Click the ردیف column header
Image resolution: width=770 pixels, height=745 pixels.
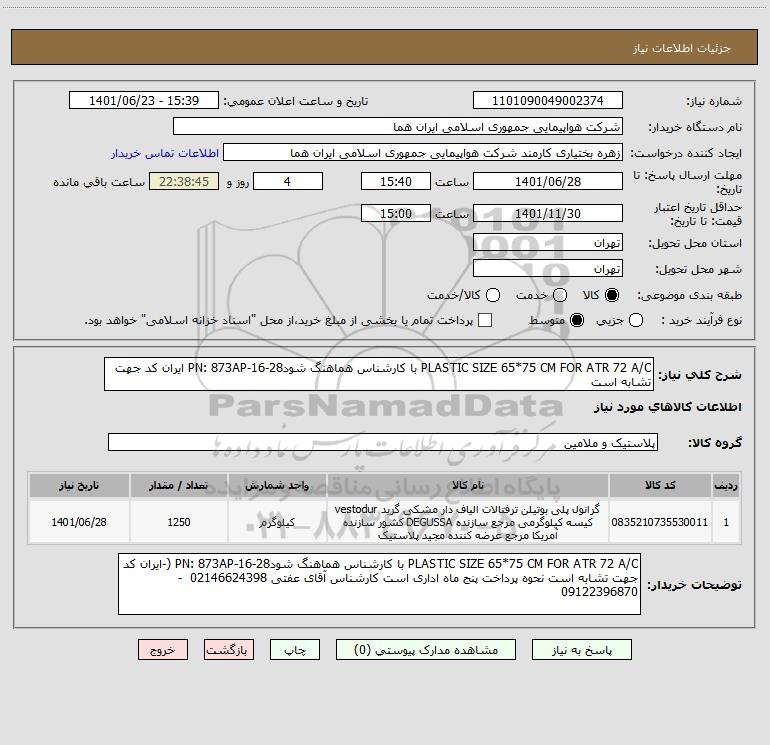tap(726, 485)
